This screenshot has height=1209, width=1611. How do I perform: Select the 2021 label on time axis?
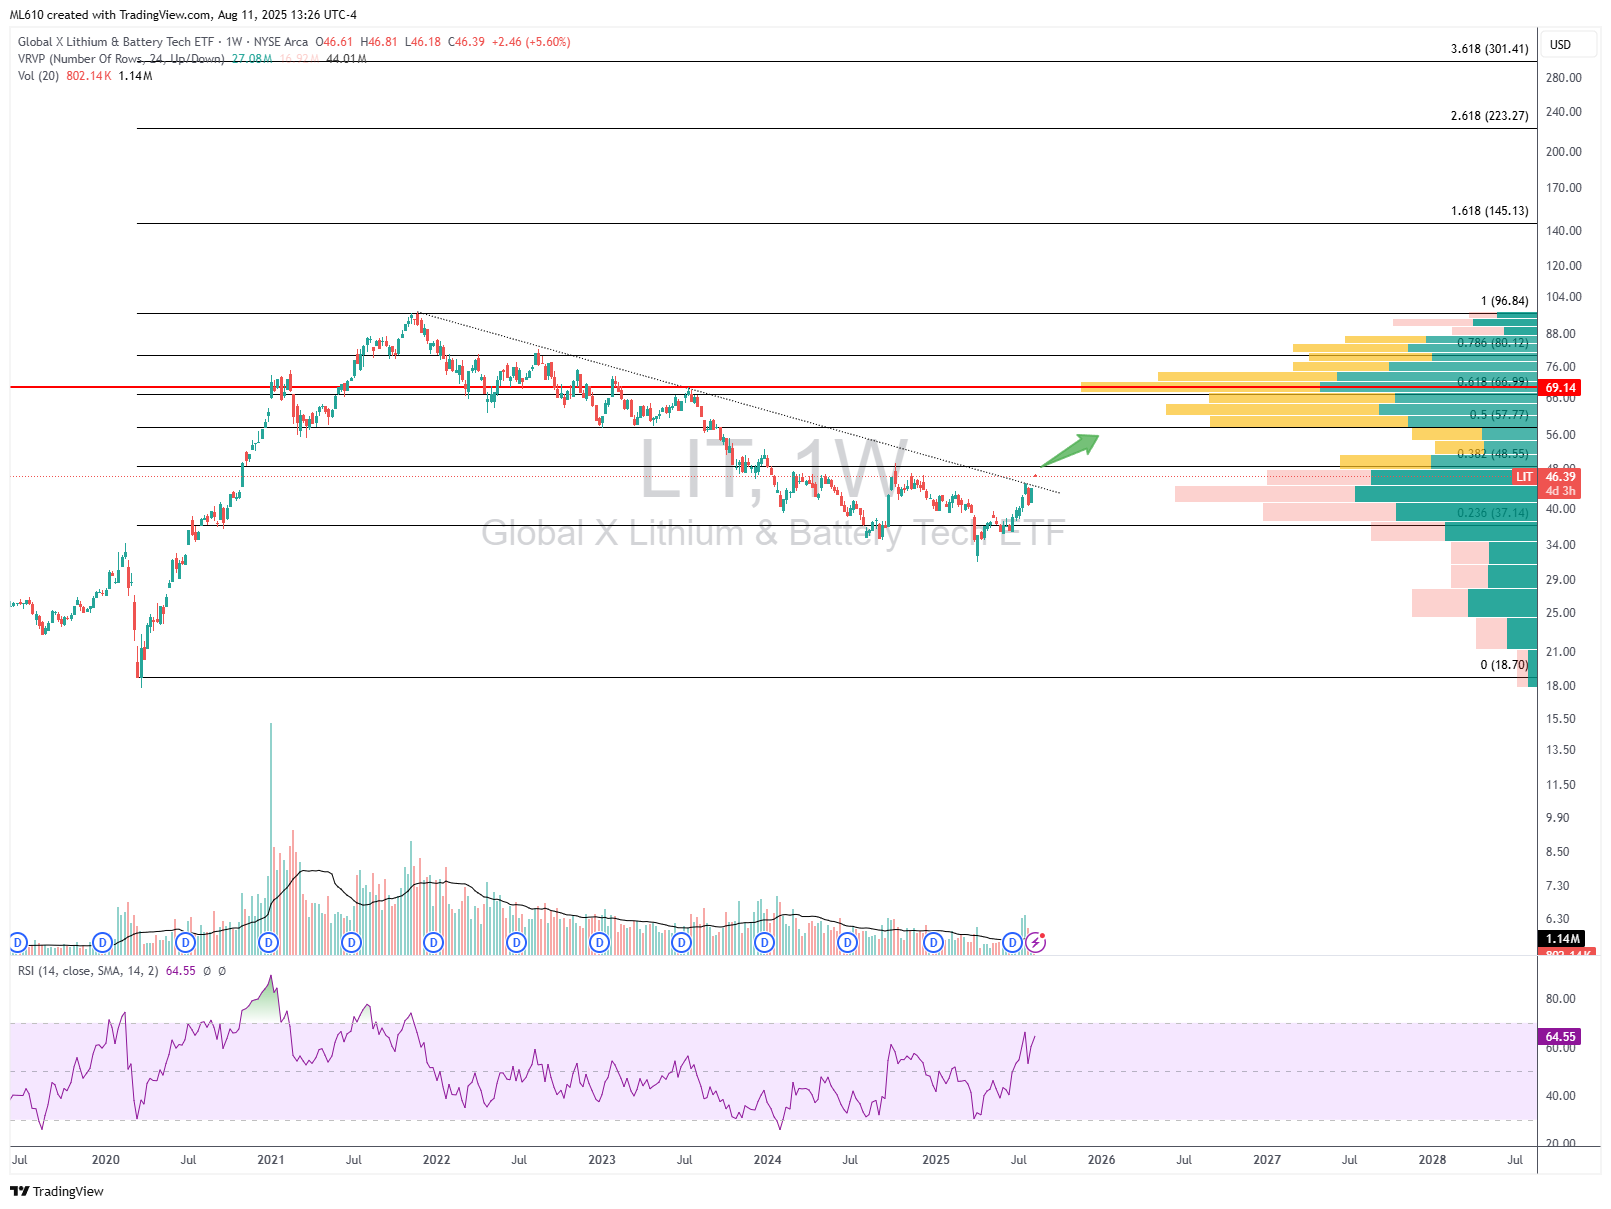pos(271,1160)
